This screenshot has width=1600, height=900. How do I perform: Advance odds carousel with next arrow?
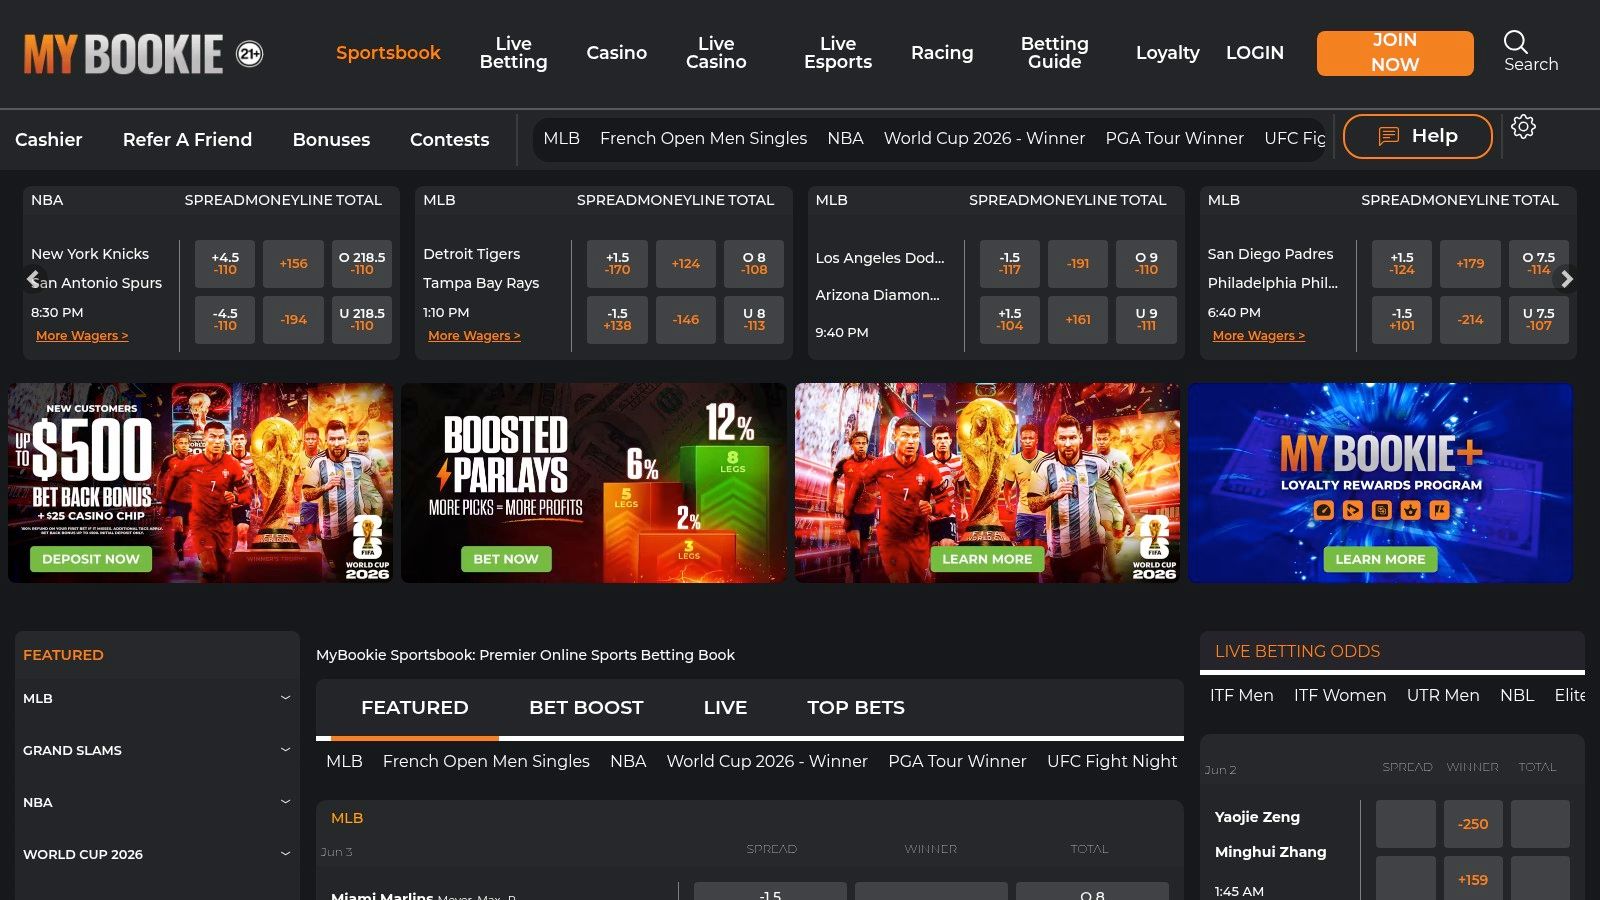(1567, 279)
